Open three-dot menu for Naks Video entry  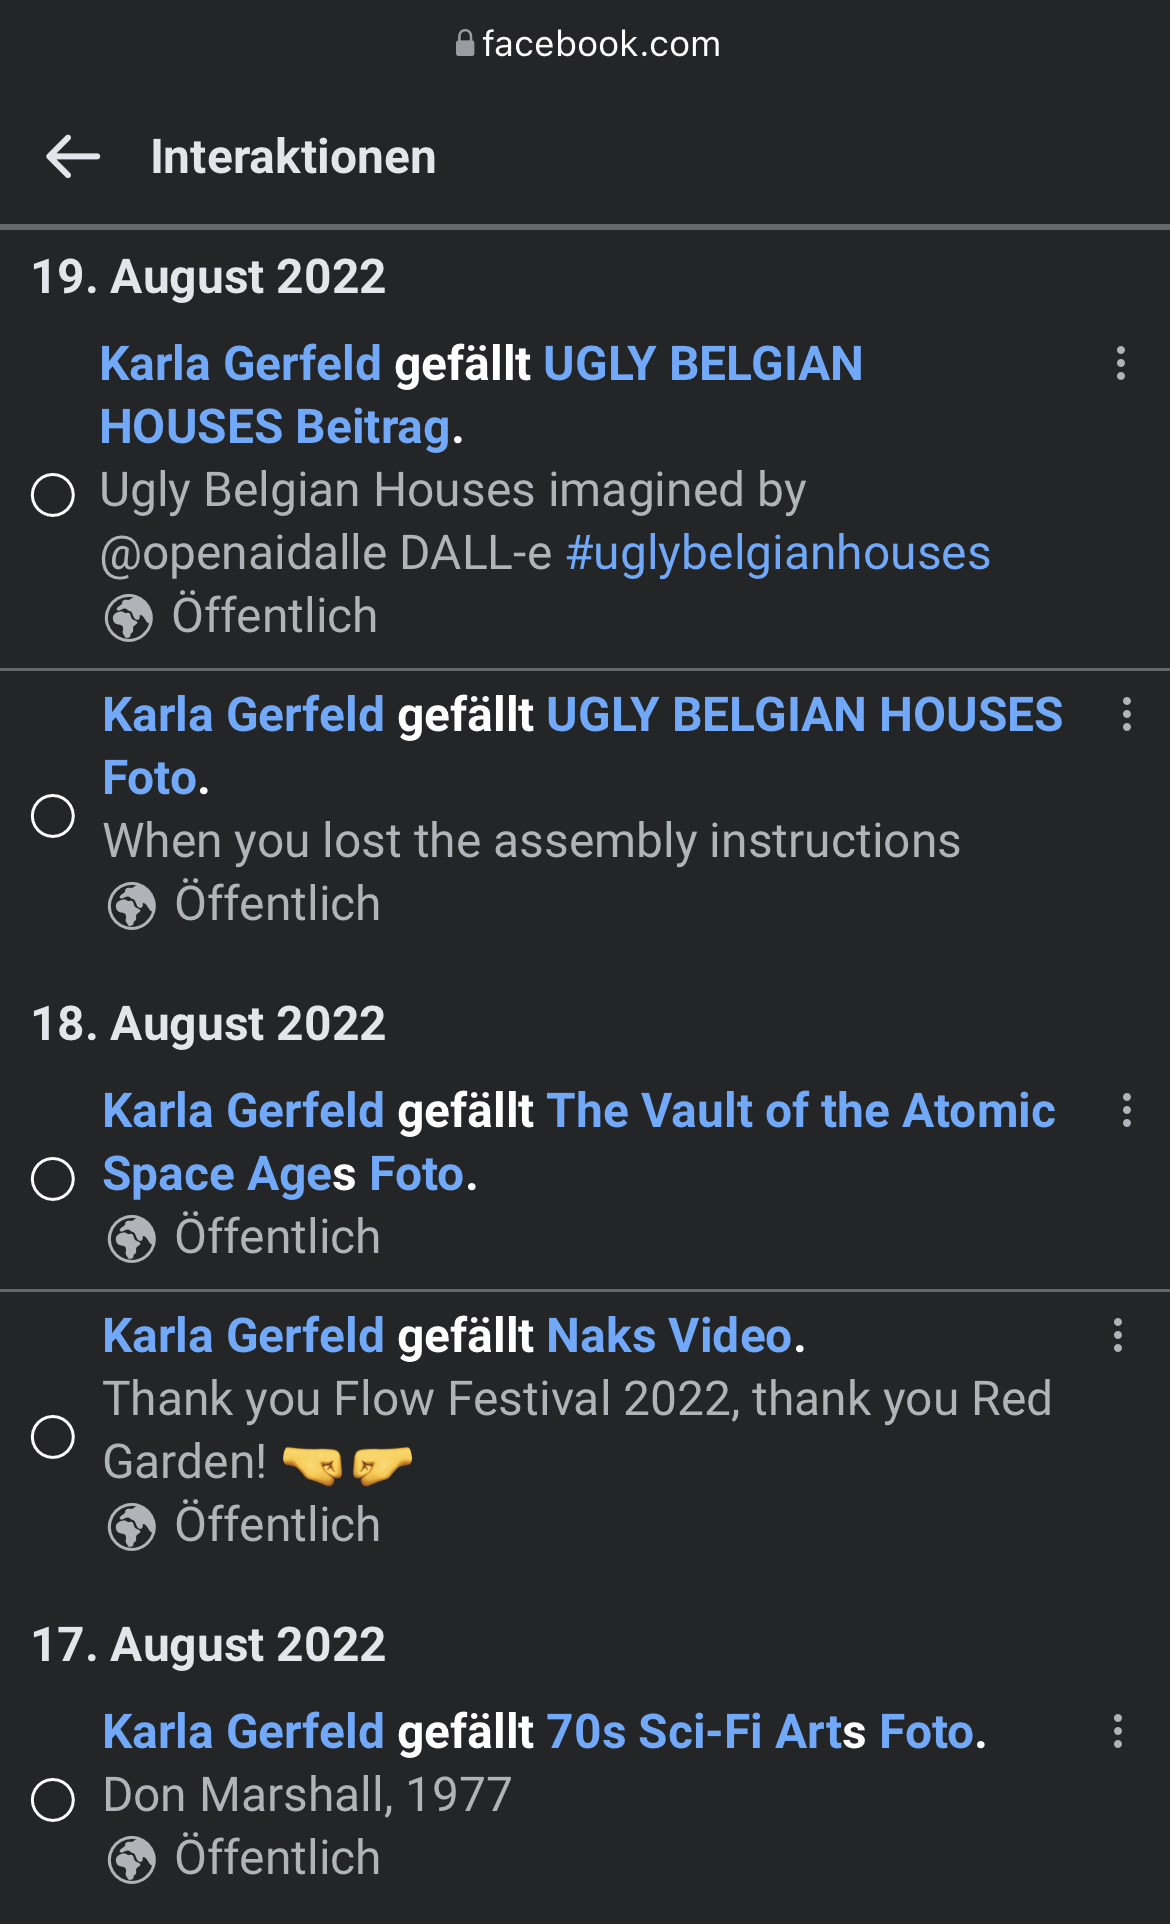pyautogui.click(x=1117, y=1335)
